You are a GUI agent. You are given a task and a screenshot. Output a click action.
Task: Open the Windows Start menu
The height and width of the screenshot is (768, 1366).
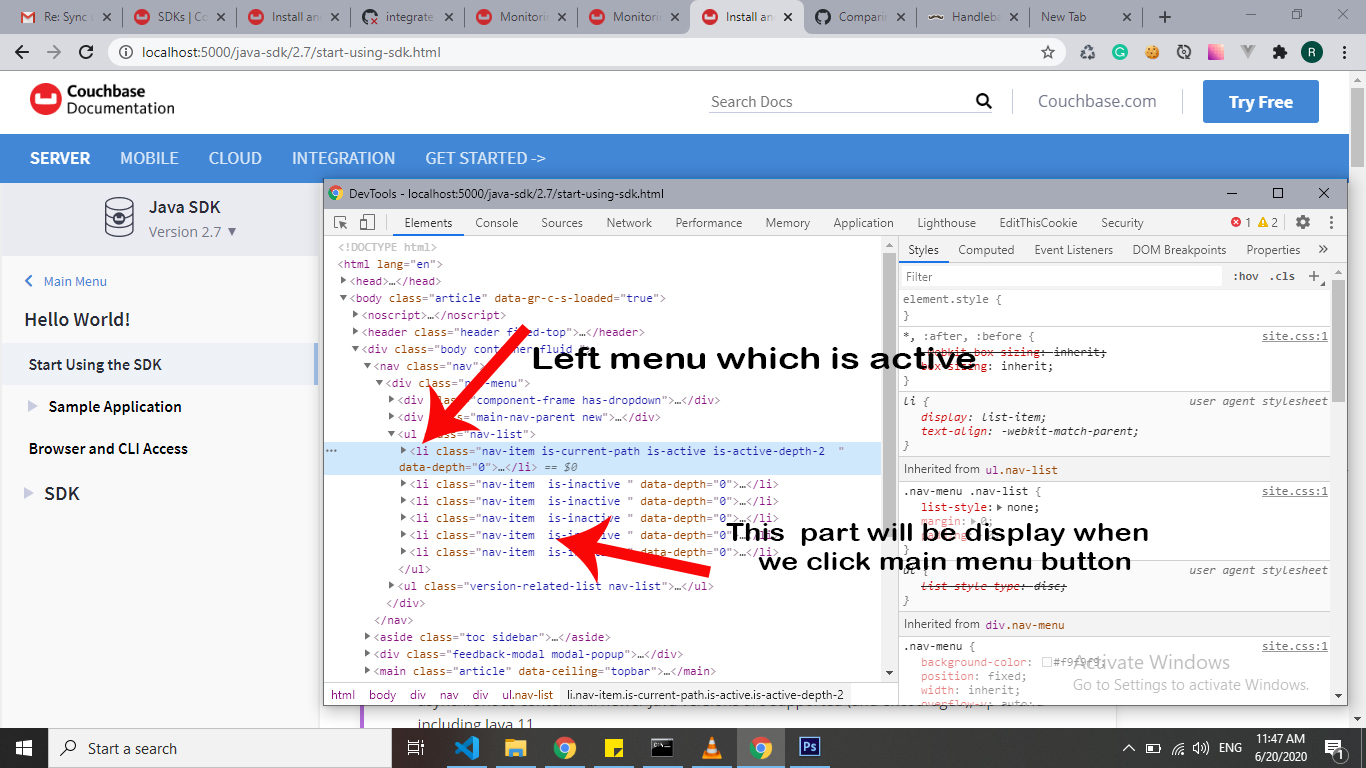pos(24,748)
